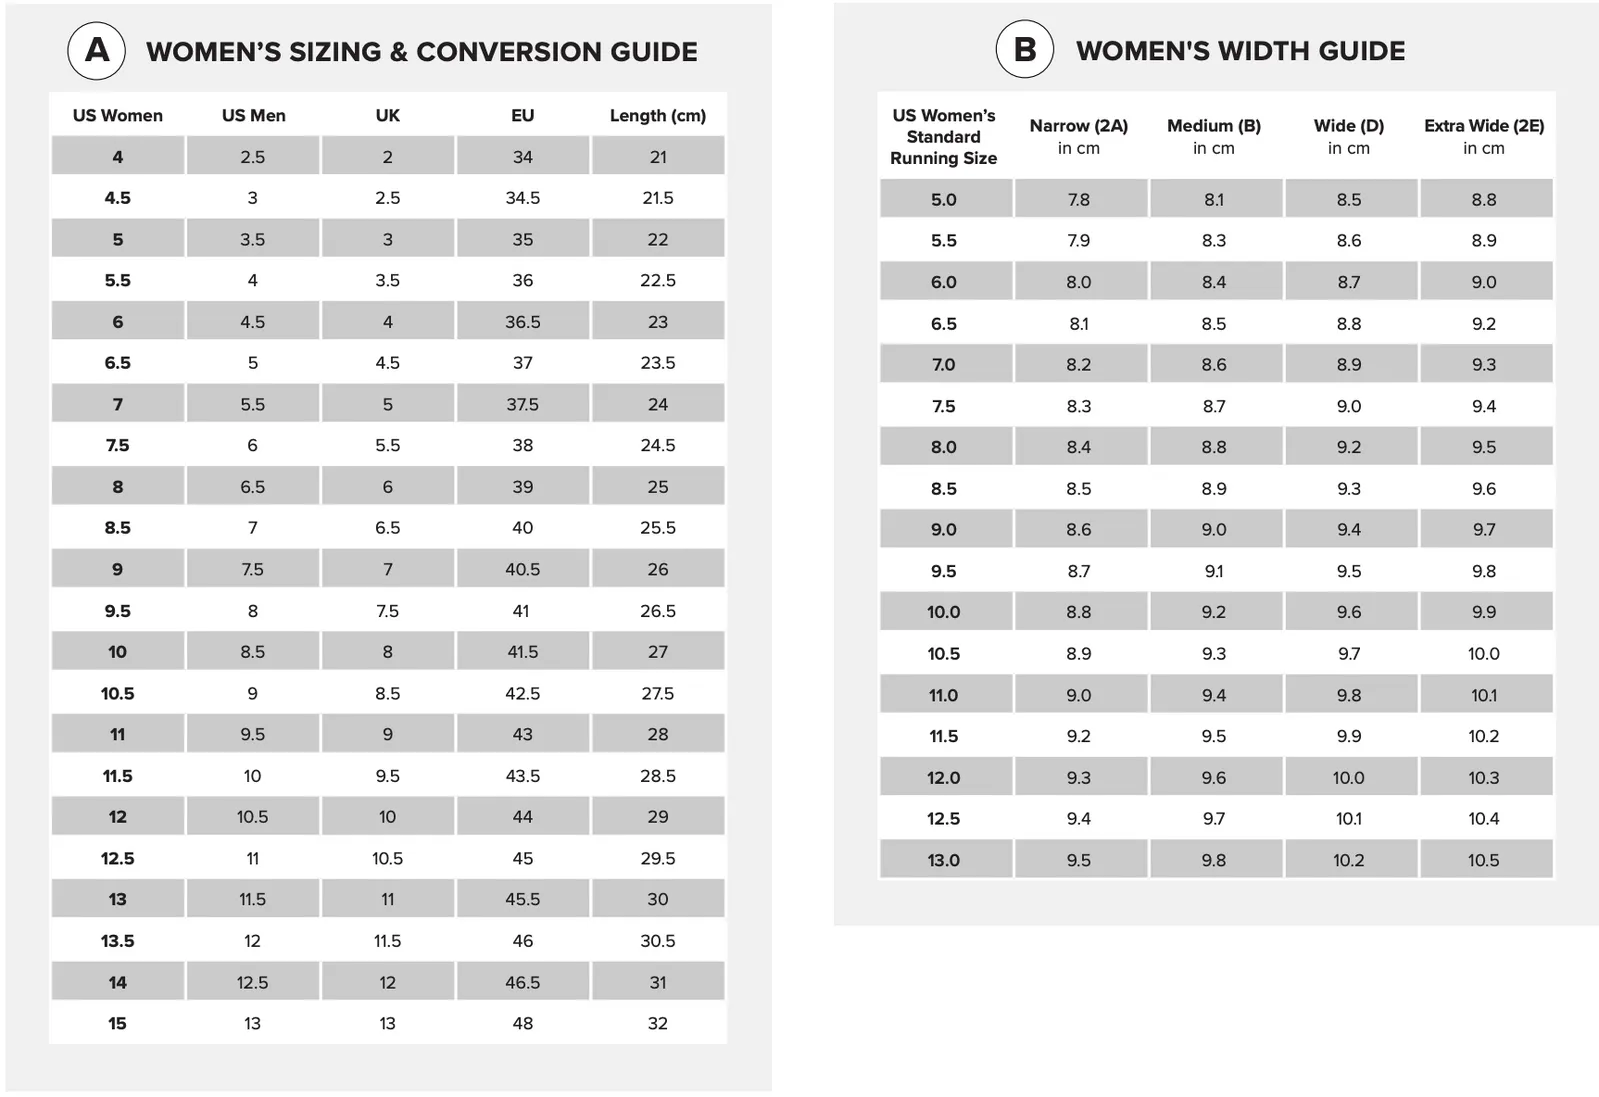Click the US Women's Standard Running Size header
Image resolution: width=1599 pixels, height=1097 pixels.
[944, 136]
